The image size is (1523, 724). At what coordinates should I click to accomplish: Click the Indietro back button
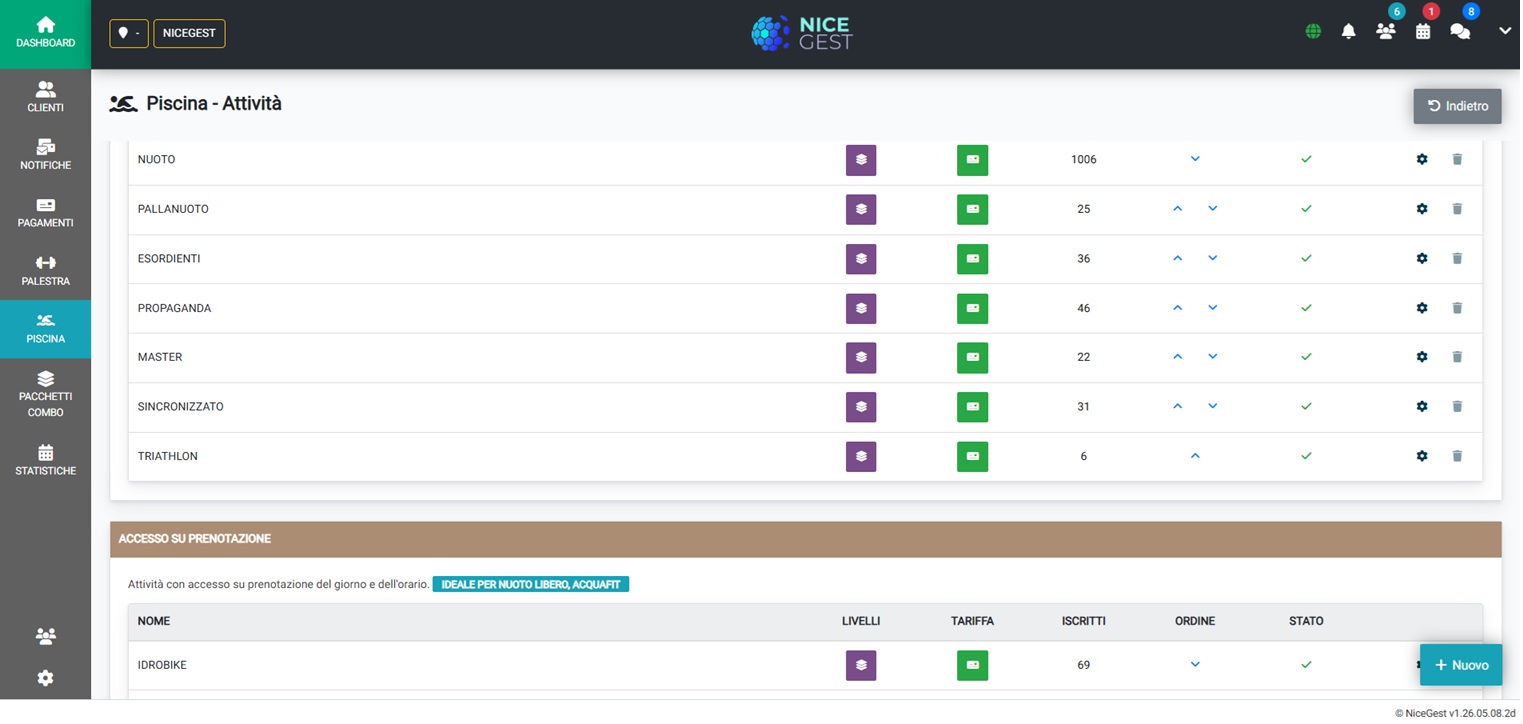(1456, 106)
